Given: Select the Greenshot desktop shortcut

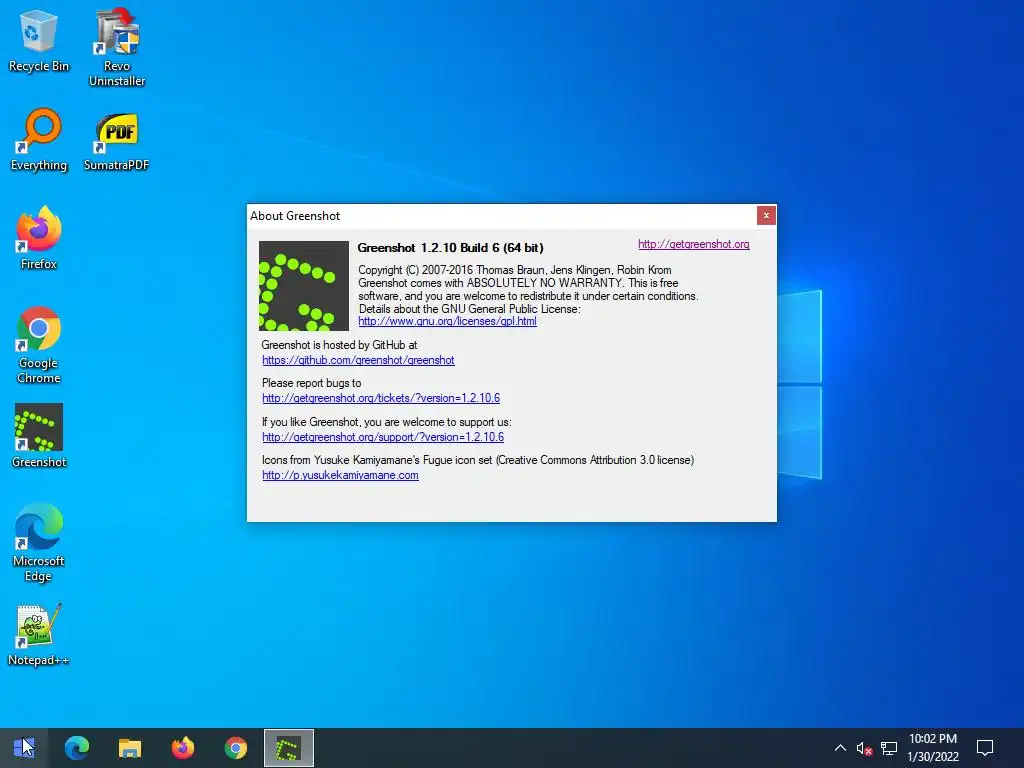Looking at the screenshot, I should (x=39, y=435).
